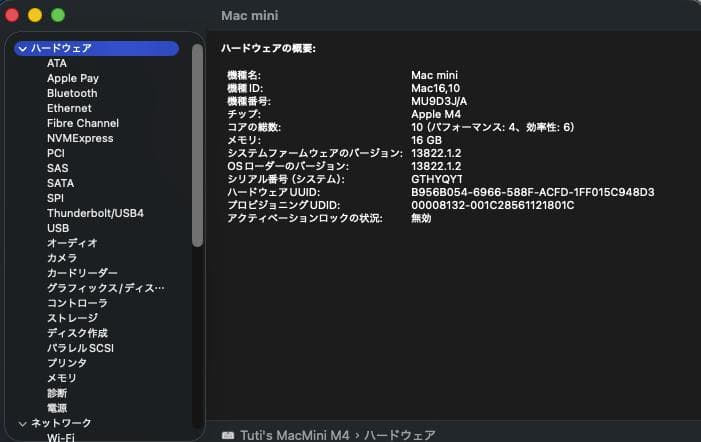Click the computer icon in path bar
This screenshot has height=442, width=701.
228,435
